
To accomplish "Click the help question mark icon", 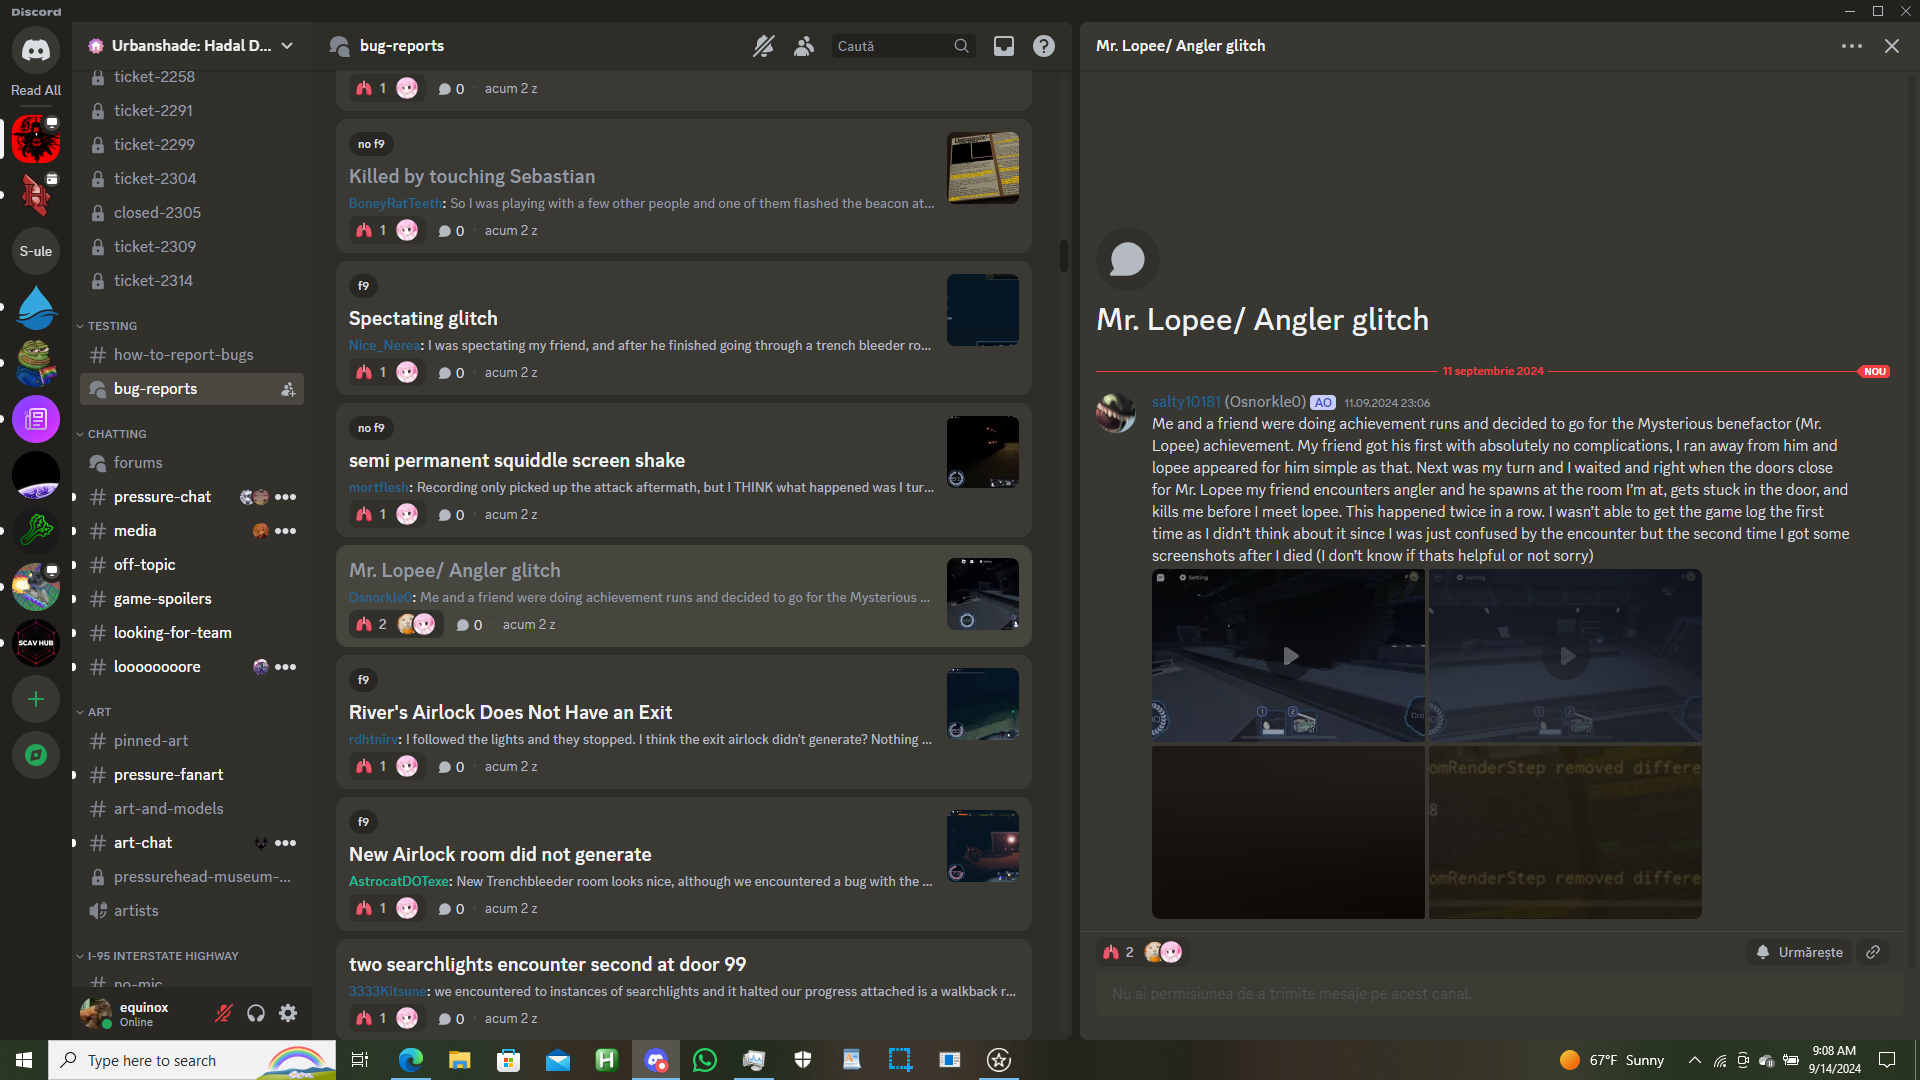I will coord(1043,46).
